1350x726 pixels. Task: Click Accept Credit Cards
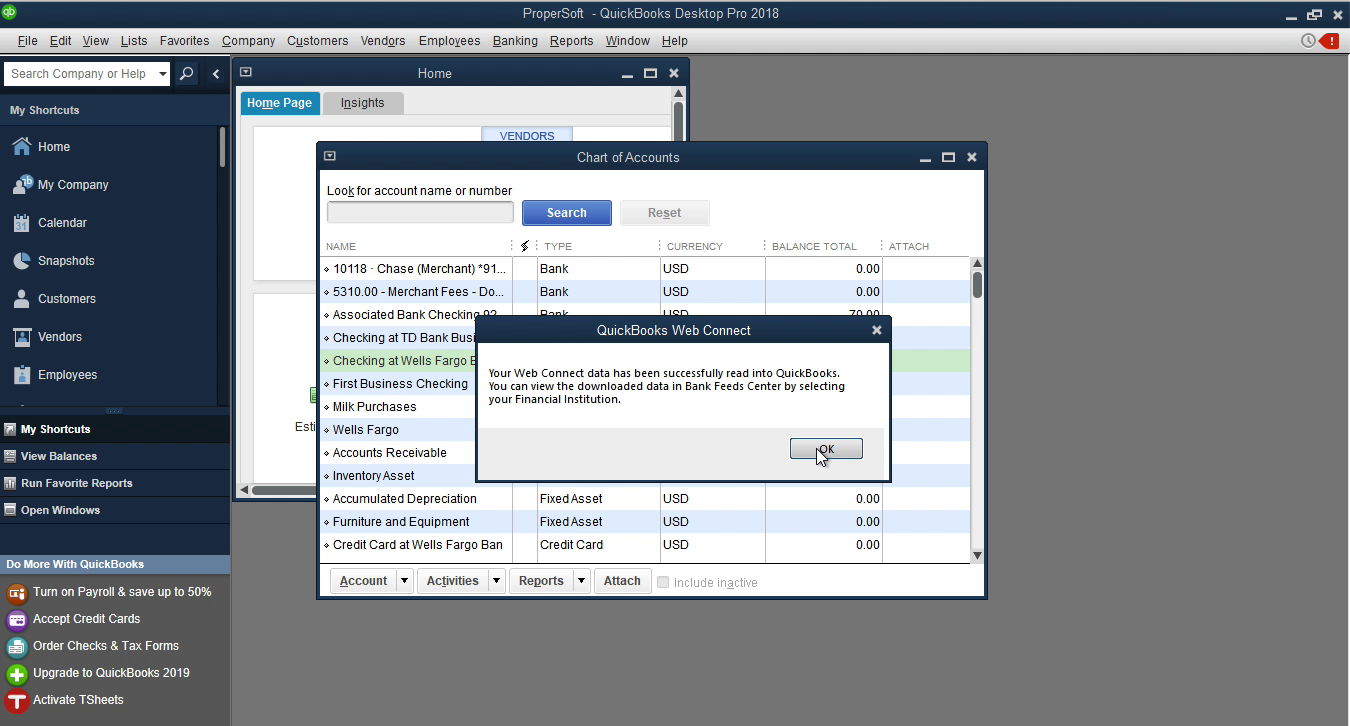point(86,619)
